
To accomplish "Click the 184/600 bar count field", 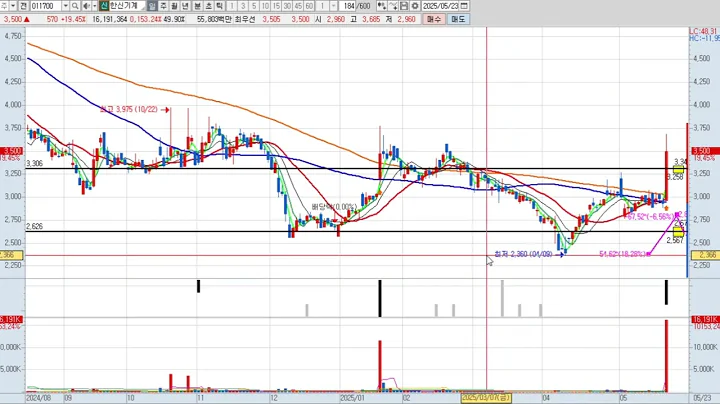I will point(357,6).
